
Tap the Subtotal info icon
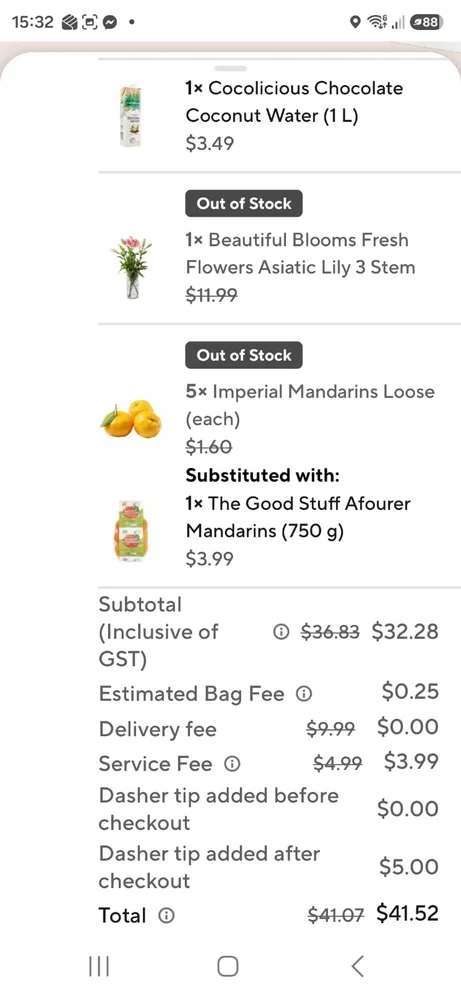pos(279,632)
